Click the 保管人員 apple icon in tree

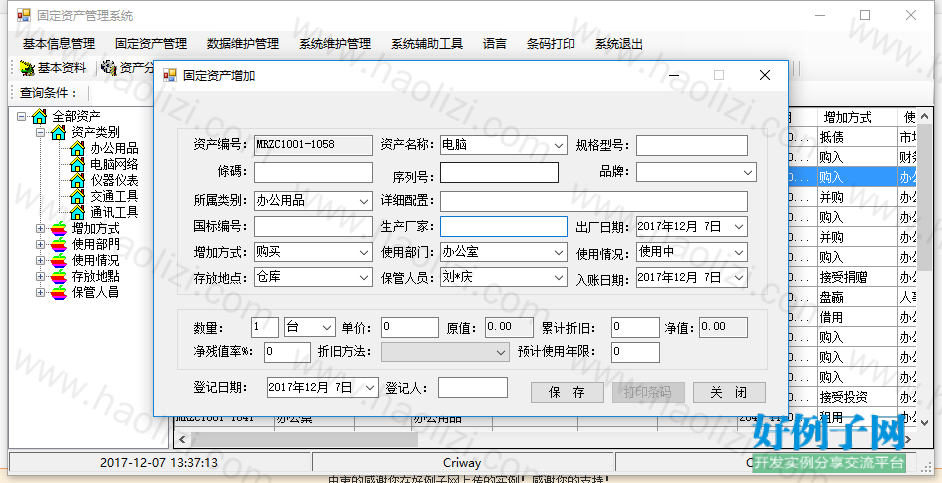pos(59,293)
